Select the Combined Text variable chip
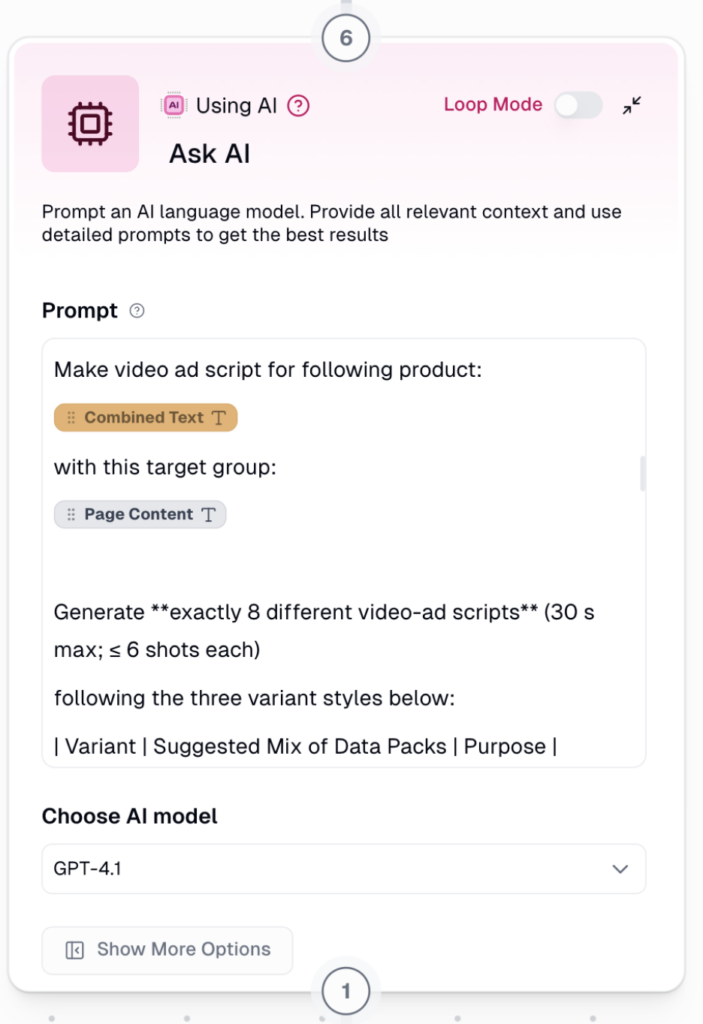 [x=145, y=418]
